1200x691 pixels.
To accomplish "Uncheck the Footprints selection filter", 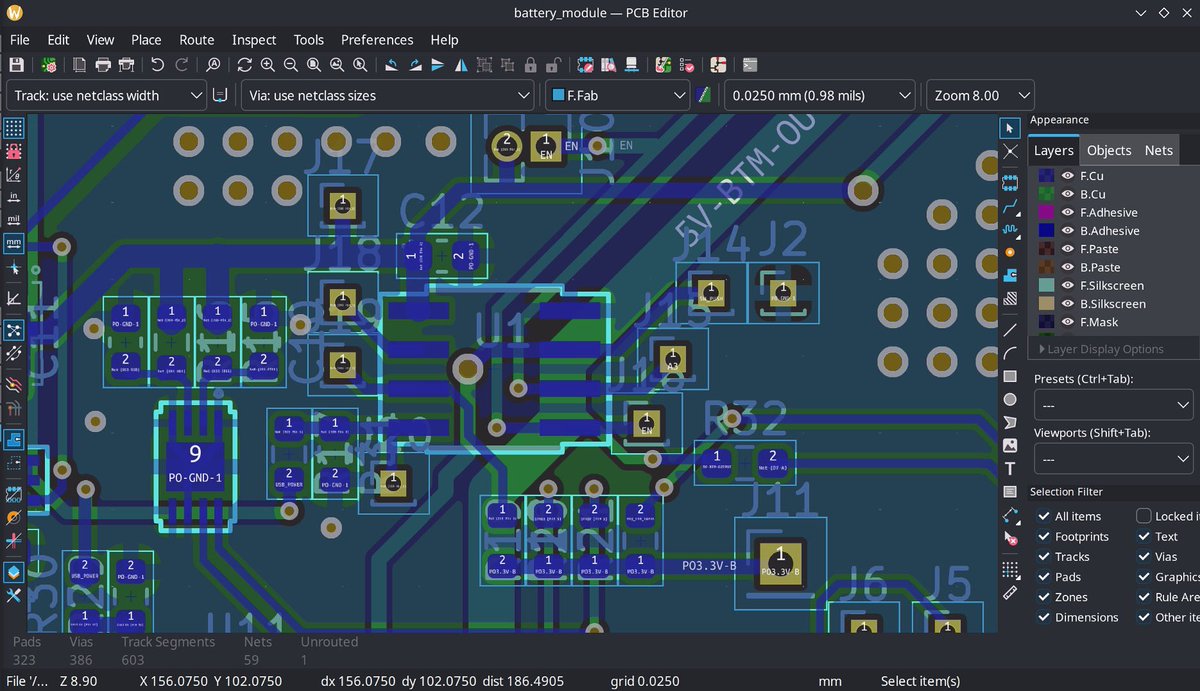I will [x=1044, y=536].
